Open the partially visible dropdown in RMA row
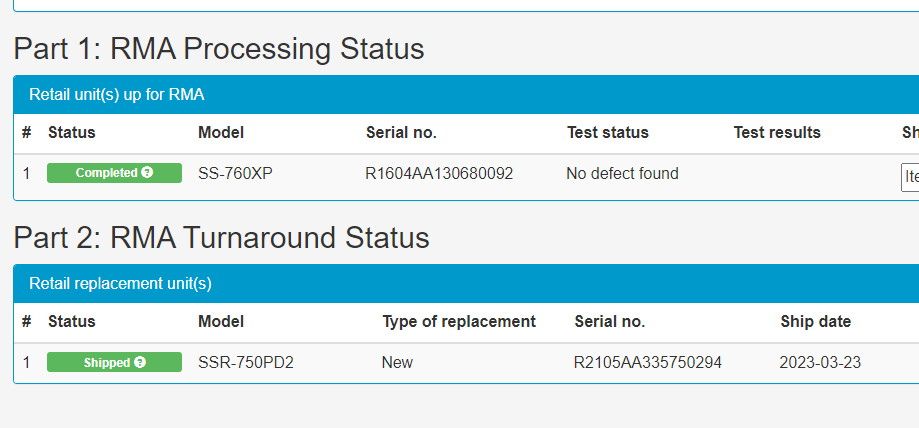This screenshot has height=428, width=919. [x=910, y=177]
